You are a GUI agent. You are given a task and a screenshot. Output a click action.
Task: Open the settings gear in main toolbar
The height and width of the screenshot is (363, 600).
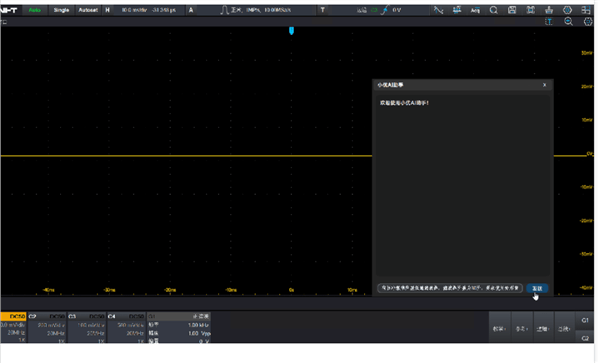[567, 10]
